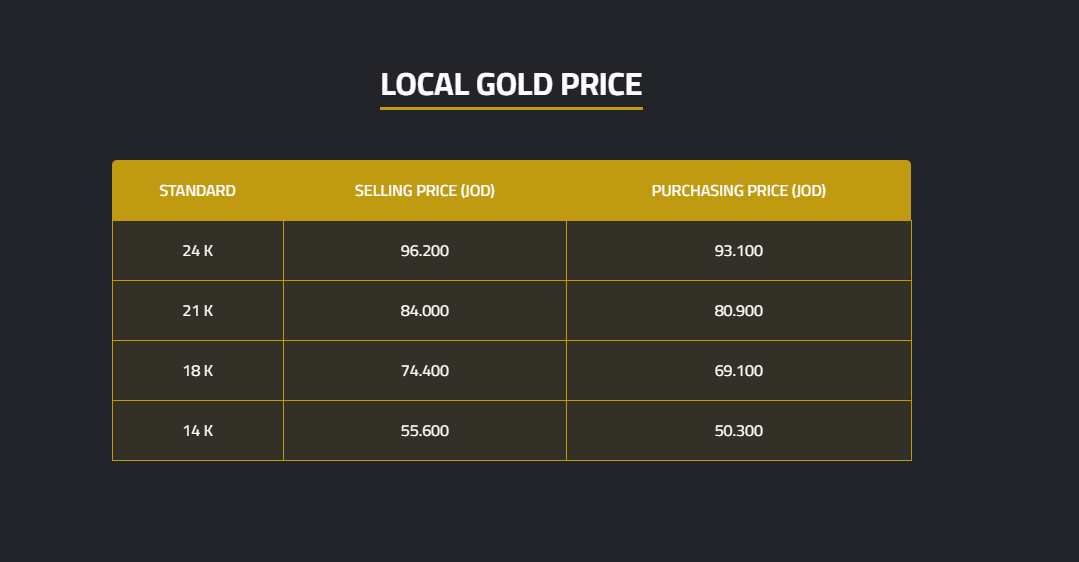Select the 24 K standard cell
1079x562 pixels.
pyautogui.click(x=198, y=251)
